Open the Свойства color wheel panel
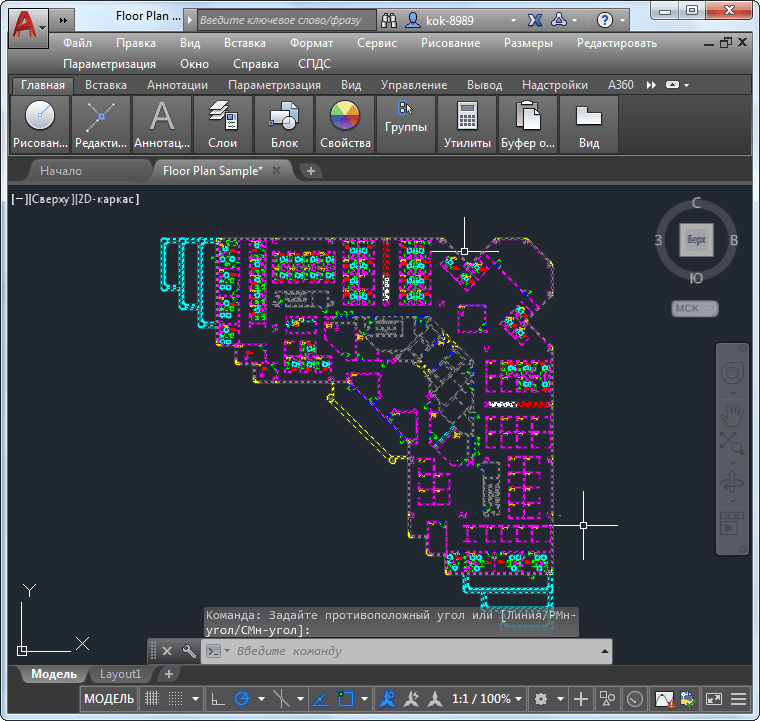This screenshot has width=760, height=721. [345, 125]
